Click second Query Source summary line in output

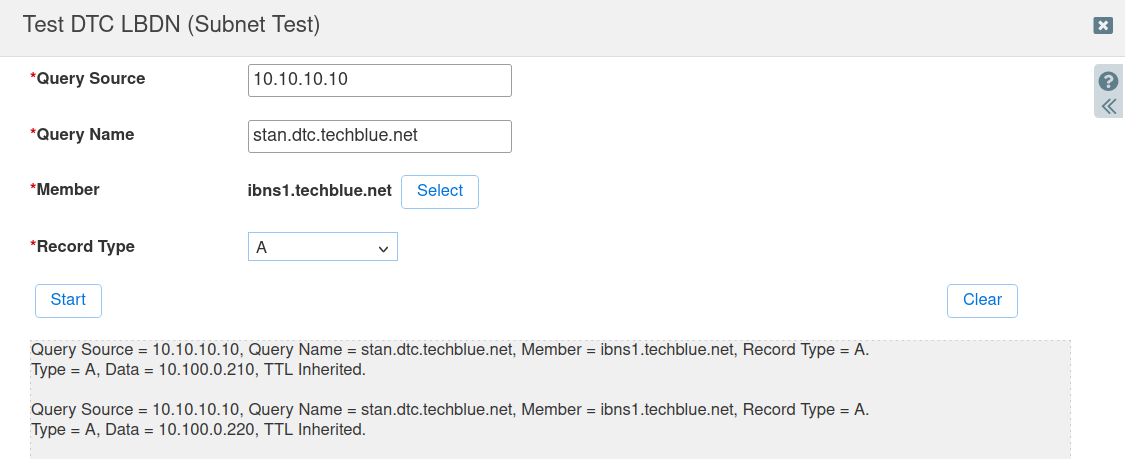[x=450, y=410]
